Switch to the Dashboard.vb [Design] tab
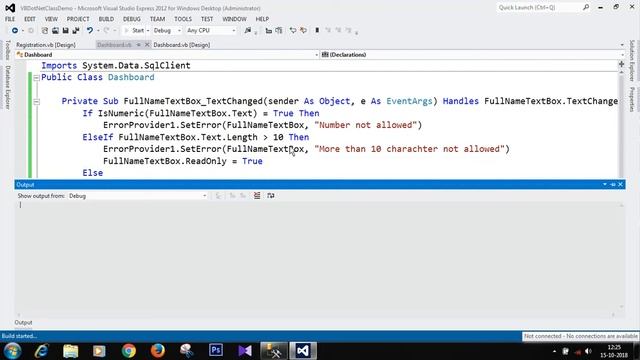 pos(182,45)
